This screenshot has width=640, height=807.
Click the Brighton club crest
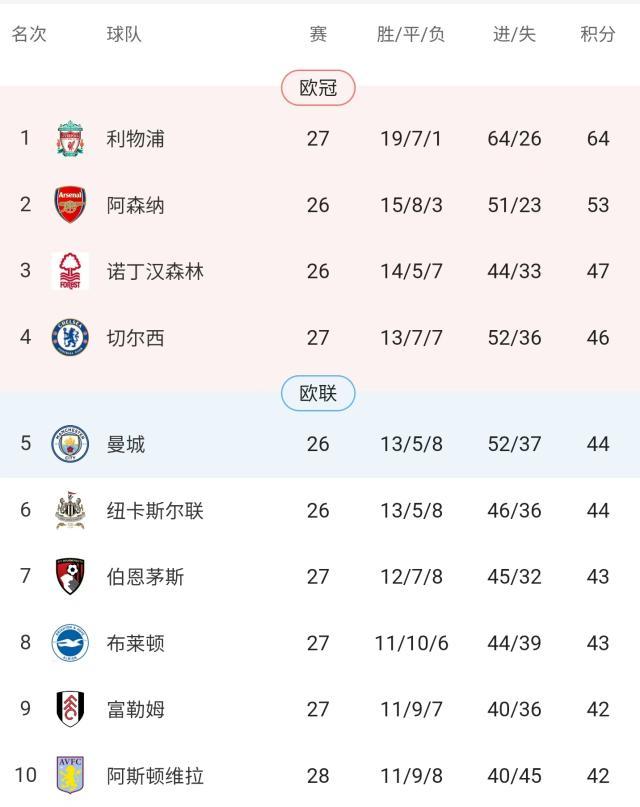[68, 645]
